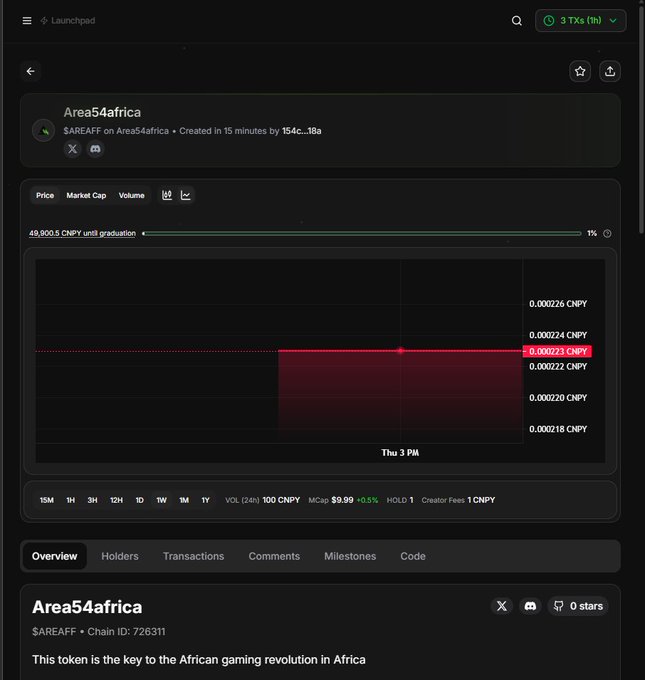Switch to the Transactions tab
This screenshot has width=645, height=680.
click(x=193, y=556)
